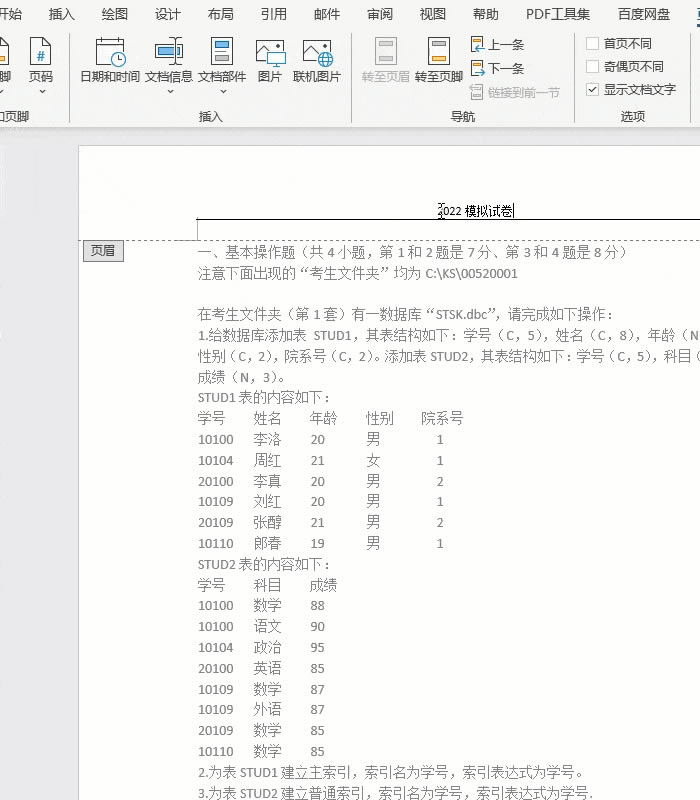Expand the 页码 dropdown arrow

[40, 92]
